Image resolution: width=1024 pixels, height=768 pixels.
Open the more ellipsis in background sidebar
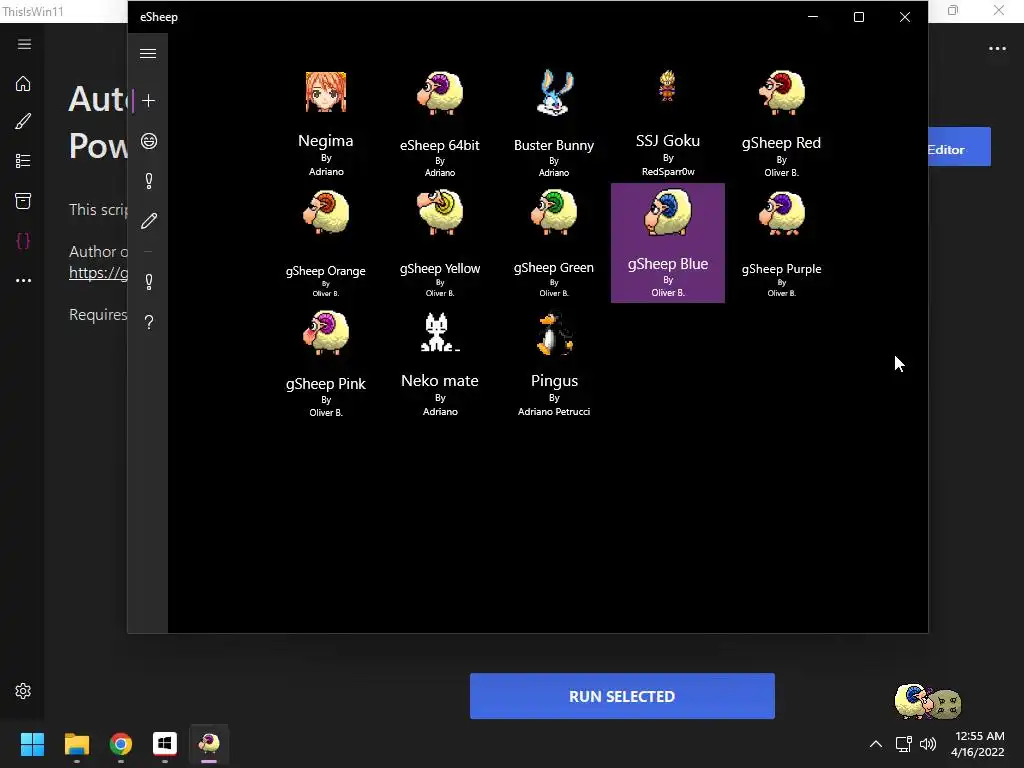(24, 280)
